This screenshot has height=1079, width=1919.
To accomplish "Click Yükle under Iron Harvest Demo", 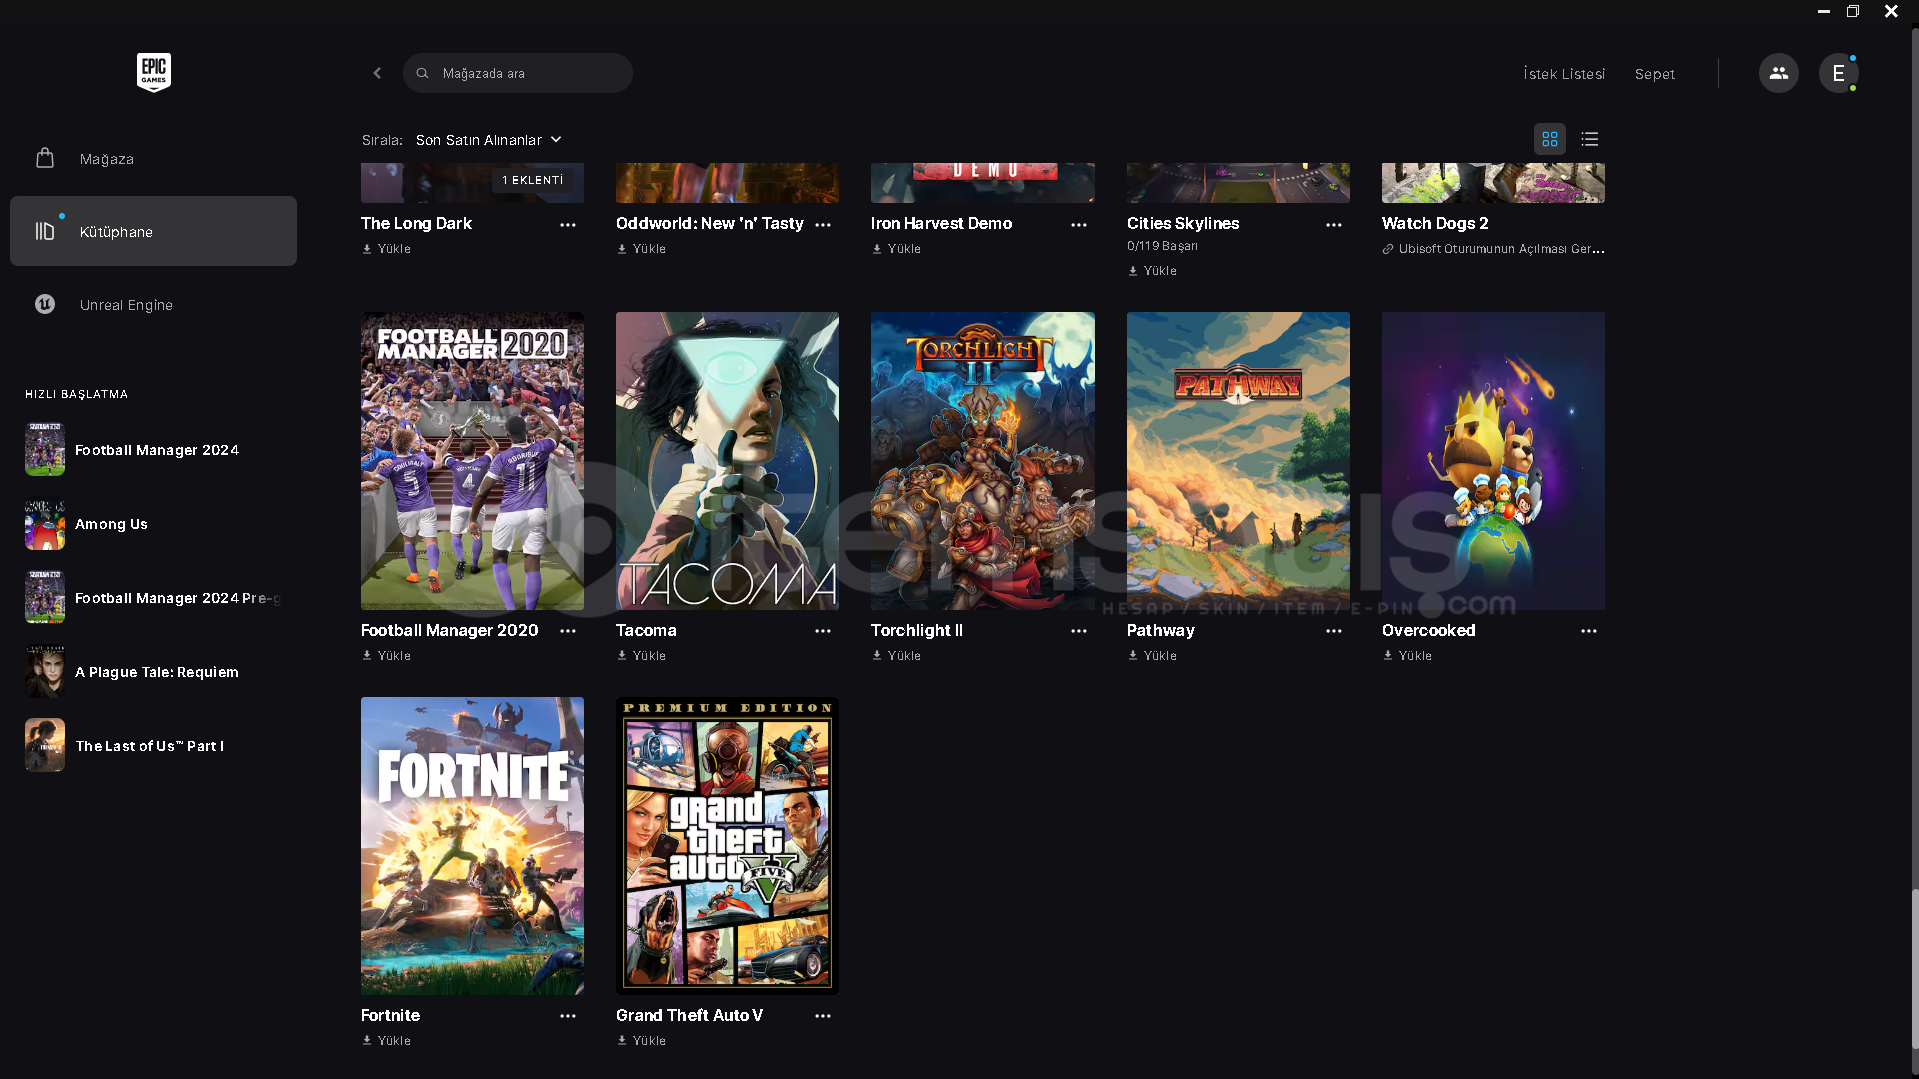I will pyautogui.click(x=897, y=249).
